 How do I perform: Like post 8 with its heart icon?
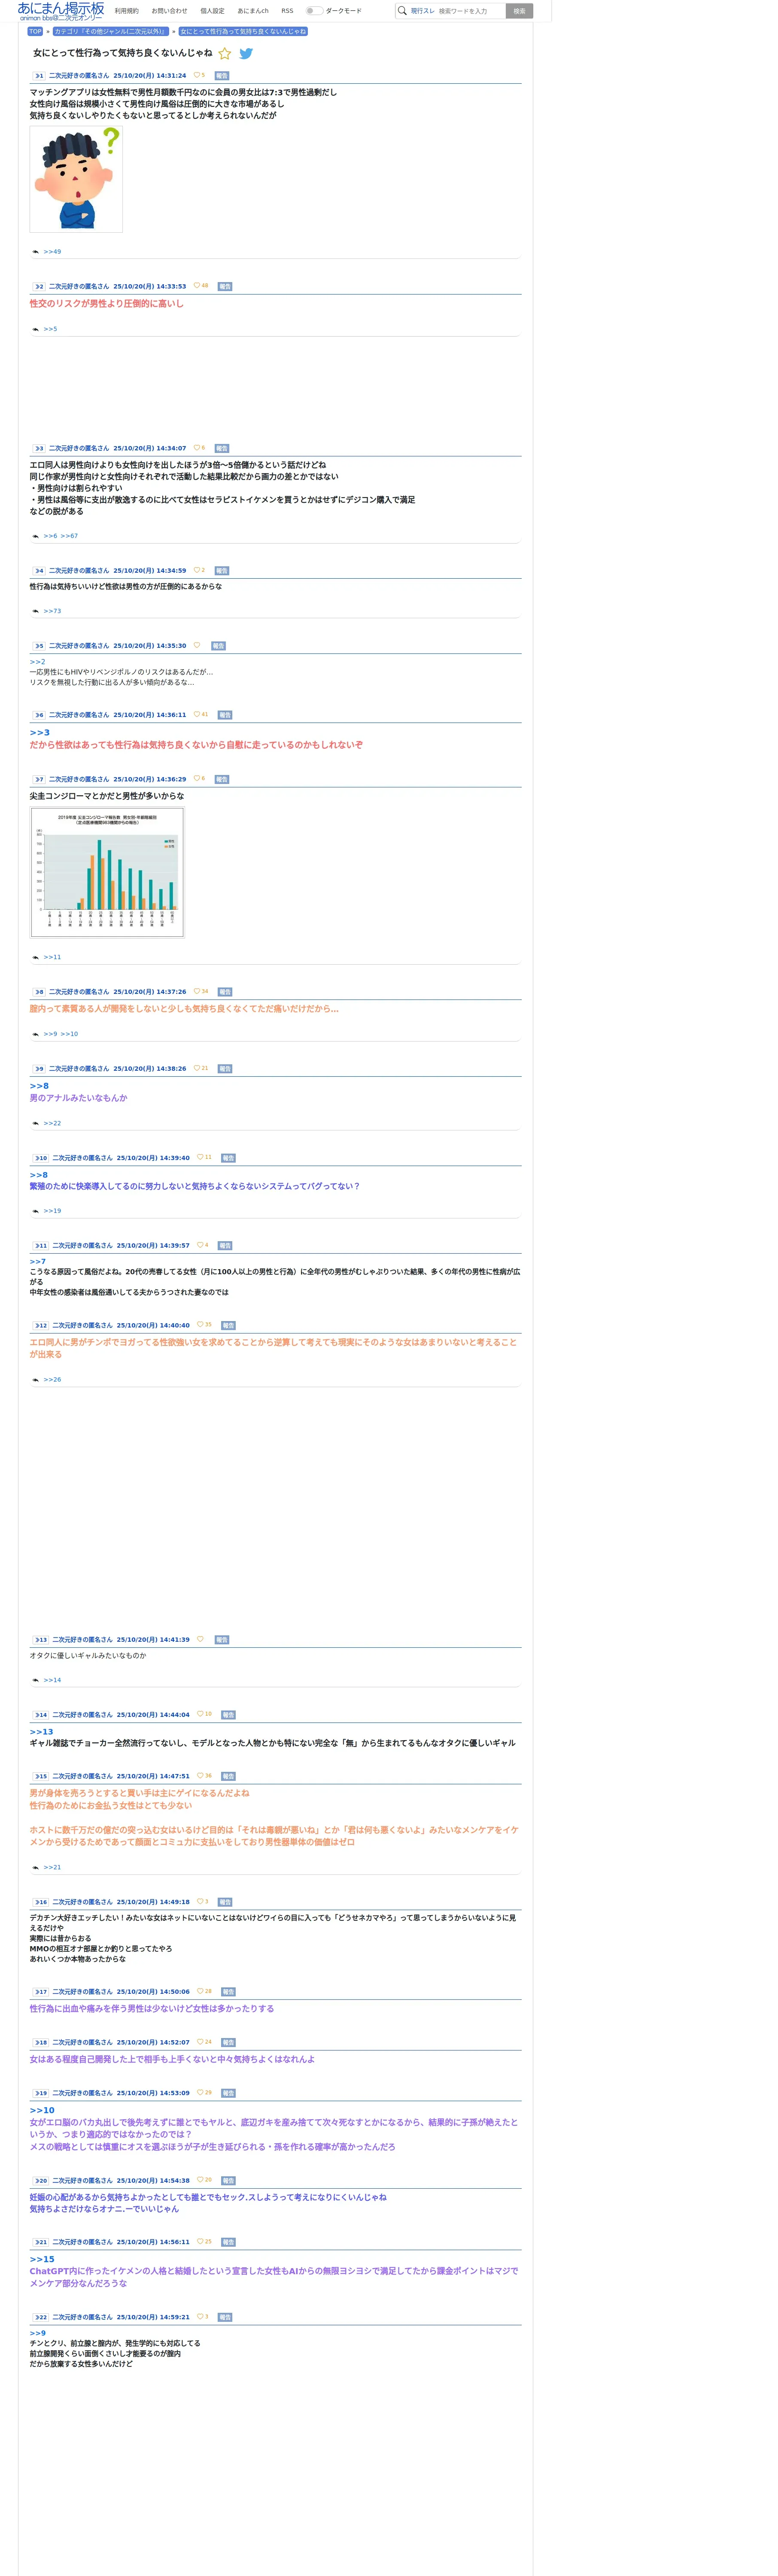(x=197, y=991)
